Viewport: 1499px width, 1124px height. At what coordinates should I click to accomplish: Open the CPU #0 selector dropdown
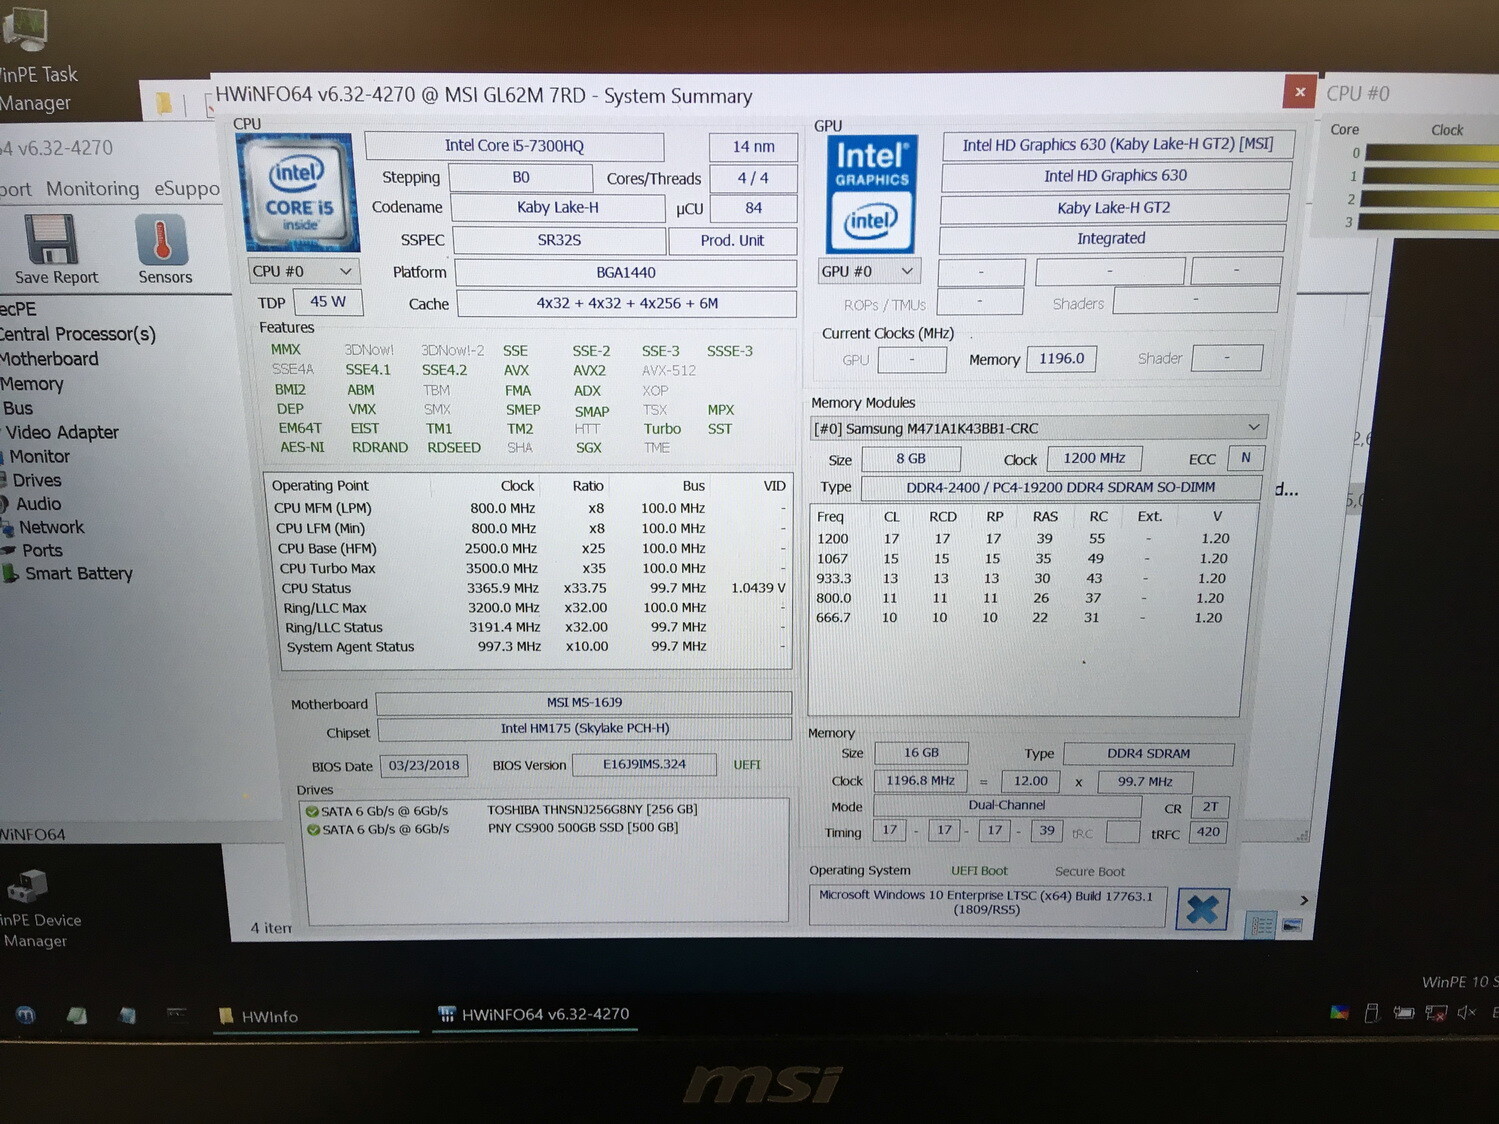303,271
